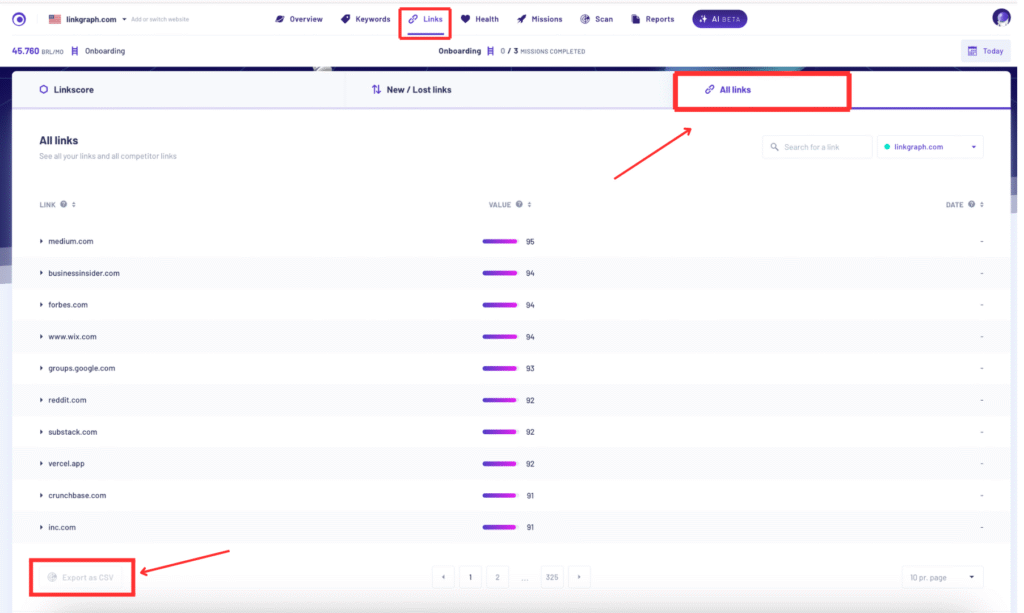
Task: Expand the medium.com row
Action: tap(41, 242)
